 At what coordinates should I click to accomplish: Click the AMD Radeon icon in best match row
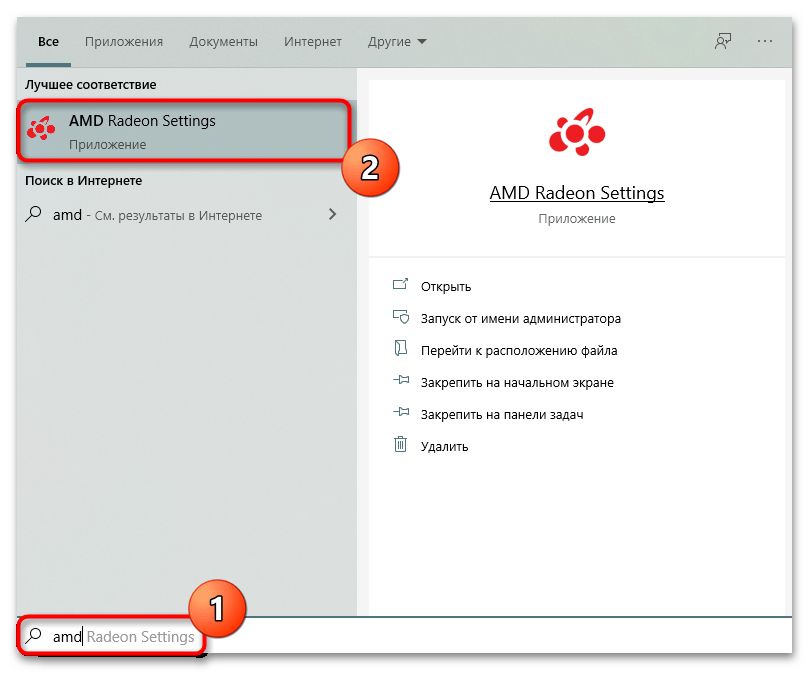tap(41, 129)
